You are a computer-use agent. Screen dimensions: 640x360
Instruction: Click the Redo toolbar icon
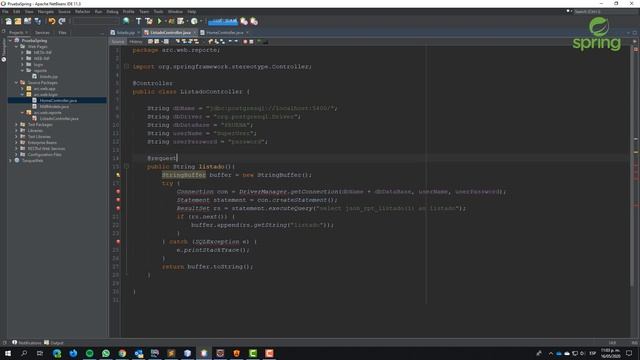pos(62,21)
